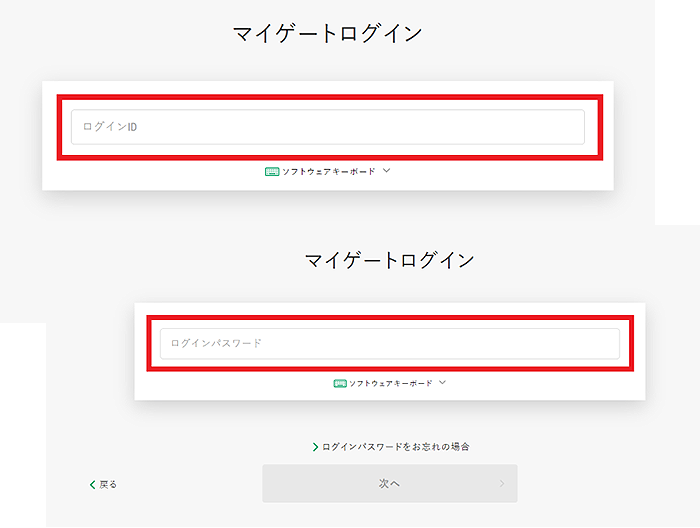This screenshot has width=700, height=528.
Task: Click the 次へ button
Action: [390, 483]
